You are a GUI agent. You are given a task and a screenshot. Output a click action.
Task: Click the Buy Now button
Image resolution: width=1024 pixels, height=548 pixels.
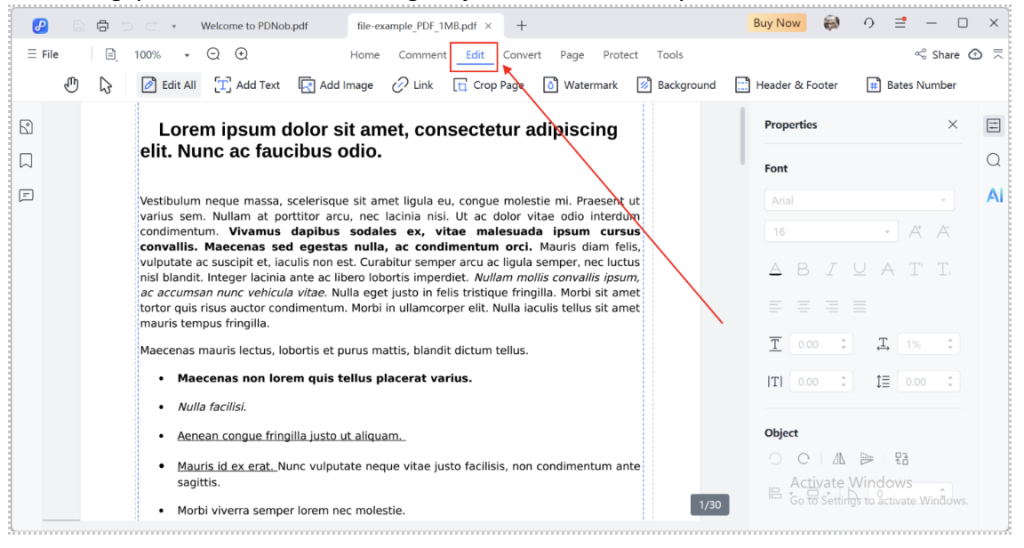[776, 23]
